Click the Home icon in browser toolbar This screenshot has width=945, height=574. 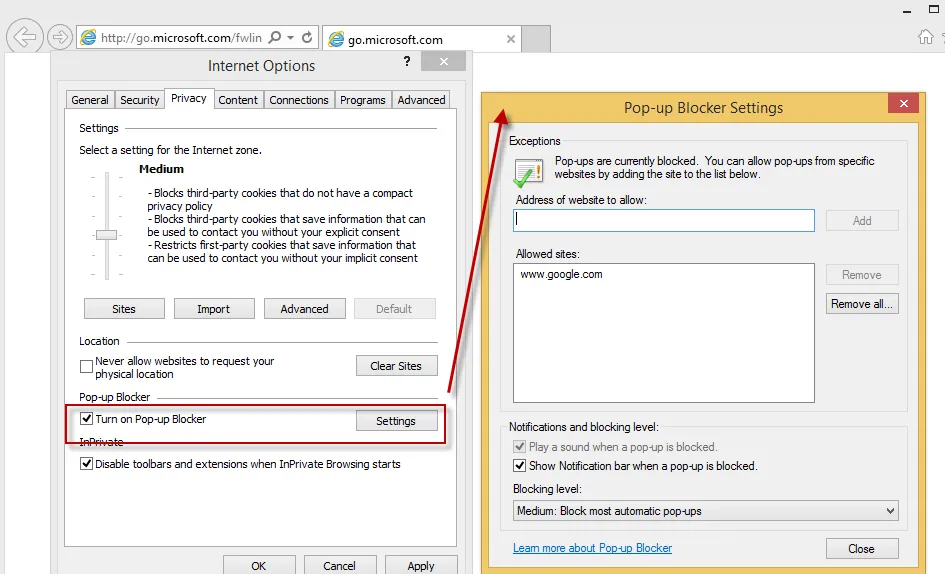926,37
